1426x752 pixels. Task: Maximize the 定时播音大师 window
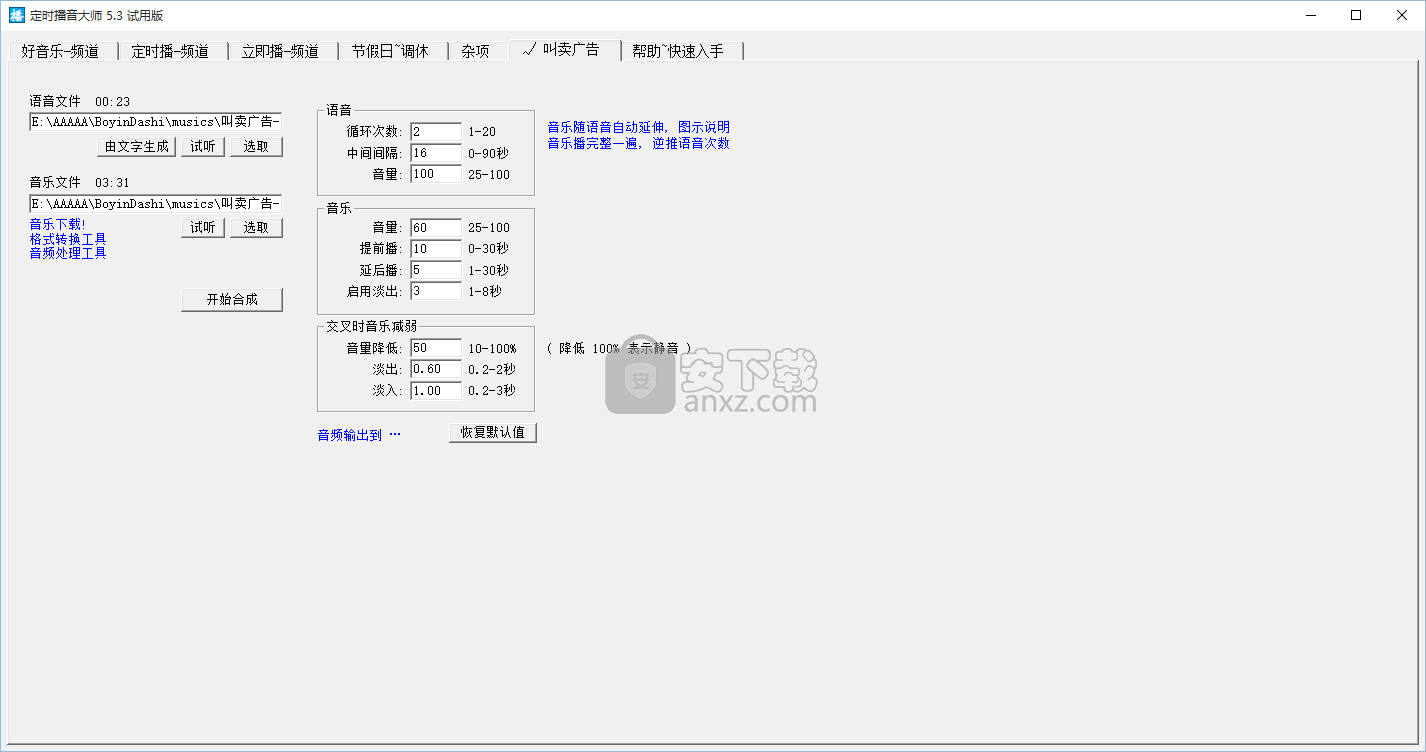[1356, 15]
